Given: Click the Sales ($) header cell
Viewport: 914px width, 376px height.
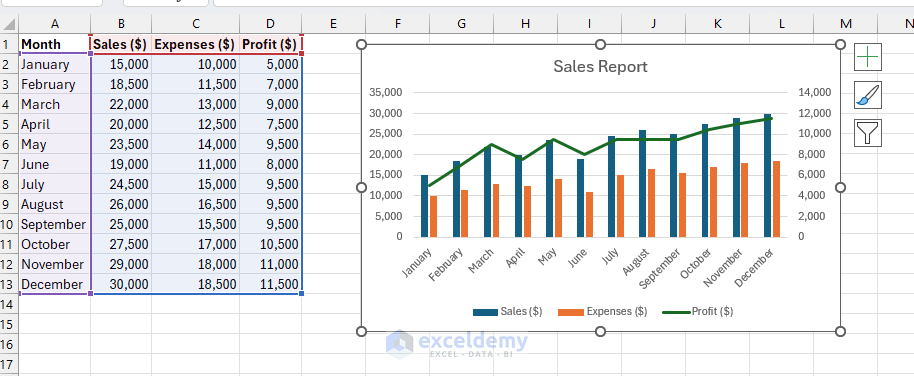Looking at the screenshot, I should pos(121,44).
